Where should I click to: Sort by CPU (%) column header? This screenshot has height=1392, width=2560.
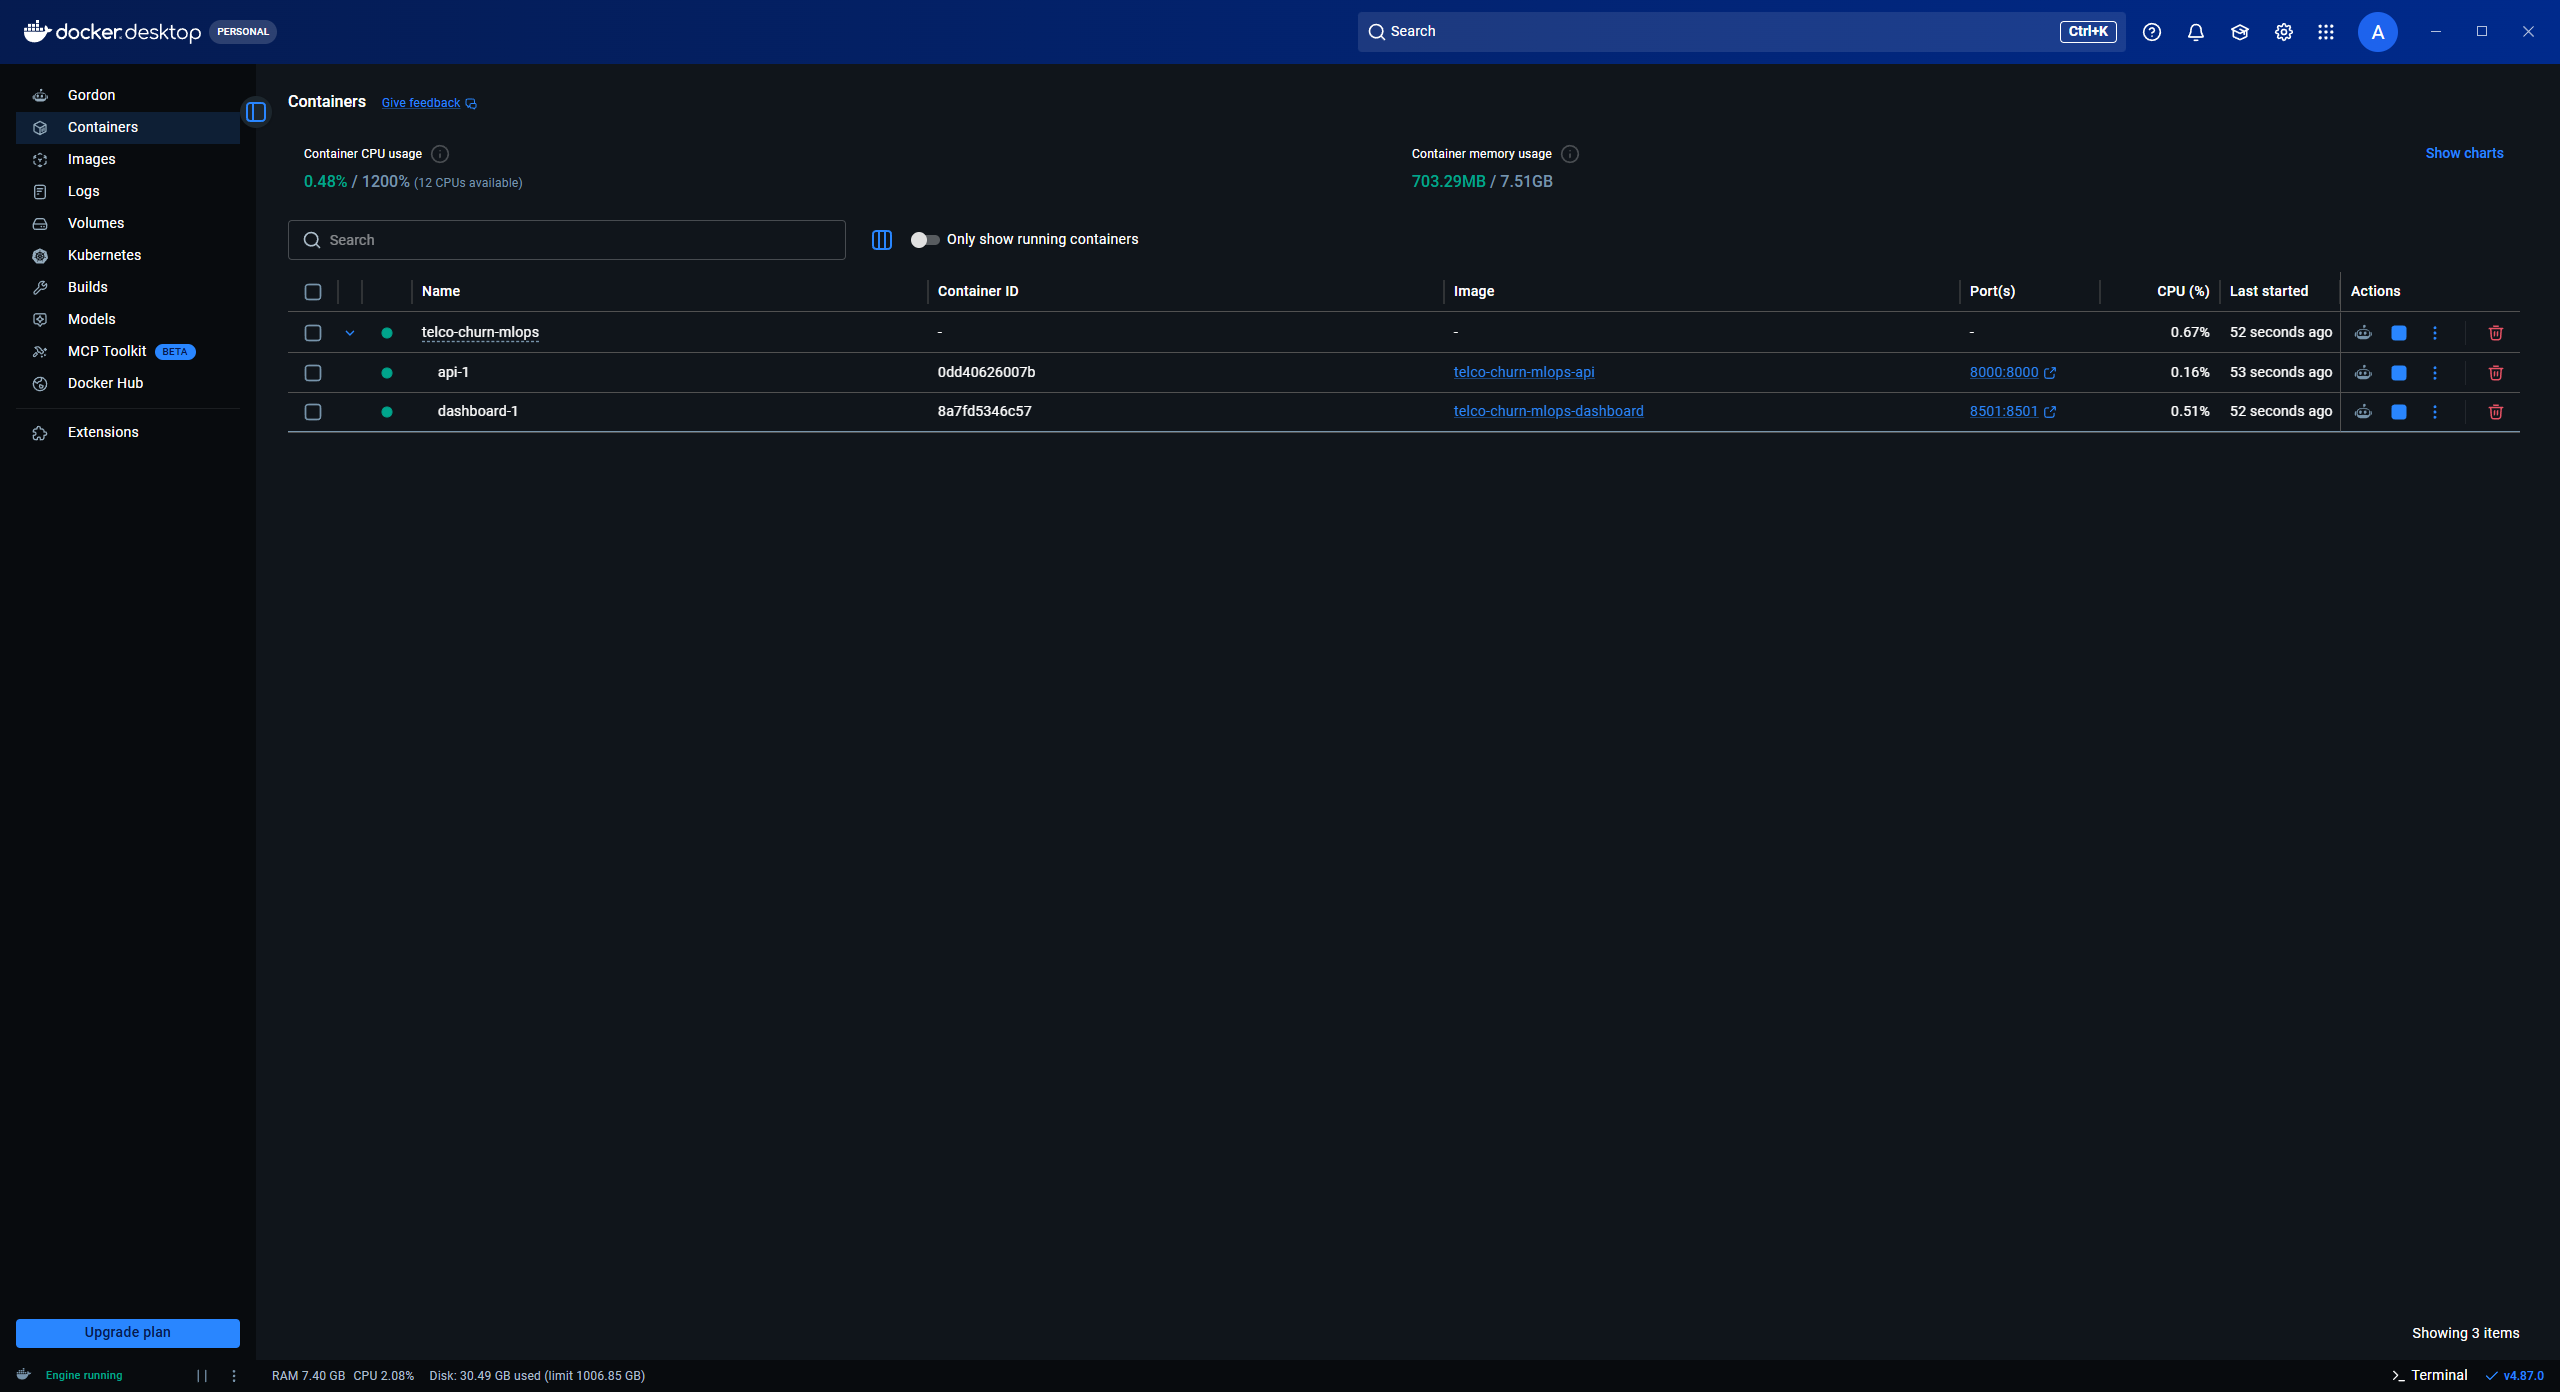pos(2183,291)
